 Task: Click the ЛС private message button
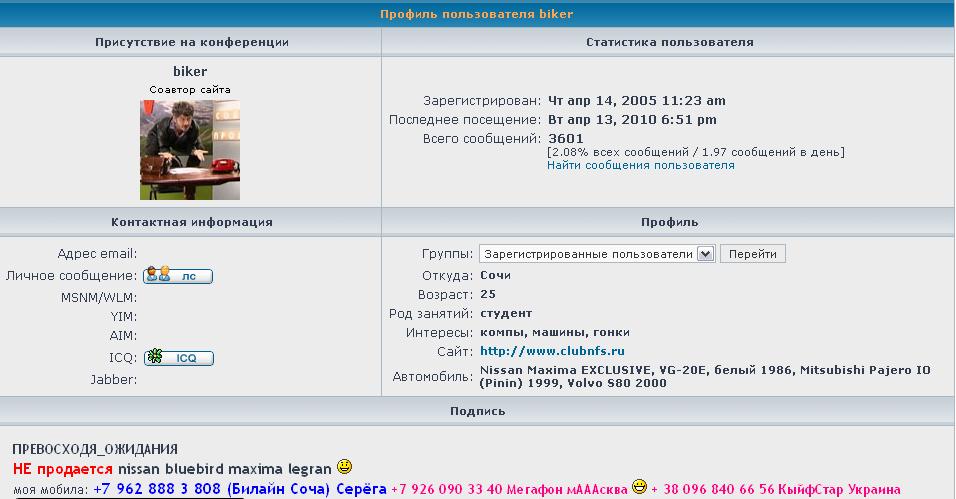pos(178,276)
